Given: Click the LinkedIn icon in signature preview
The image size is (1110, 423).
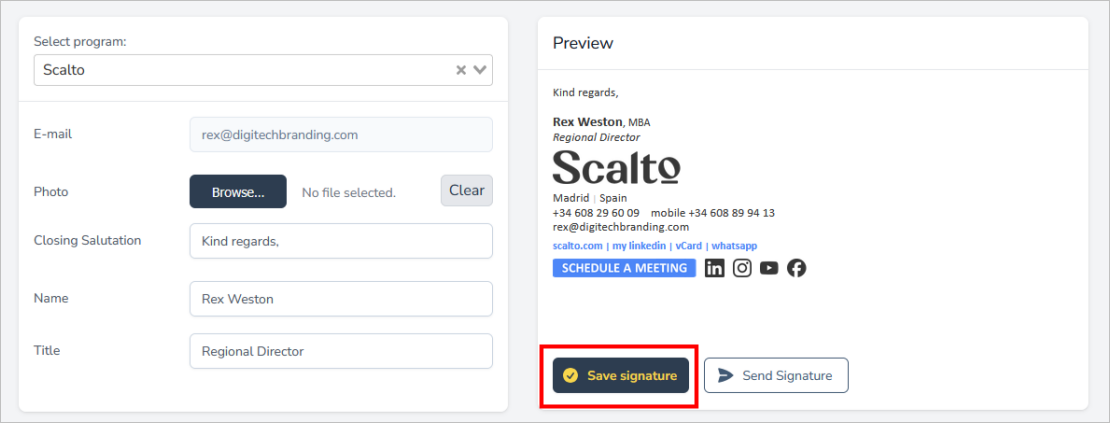Looking at the screenshot, I should 714,268.
